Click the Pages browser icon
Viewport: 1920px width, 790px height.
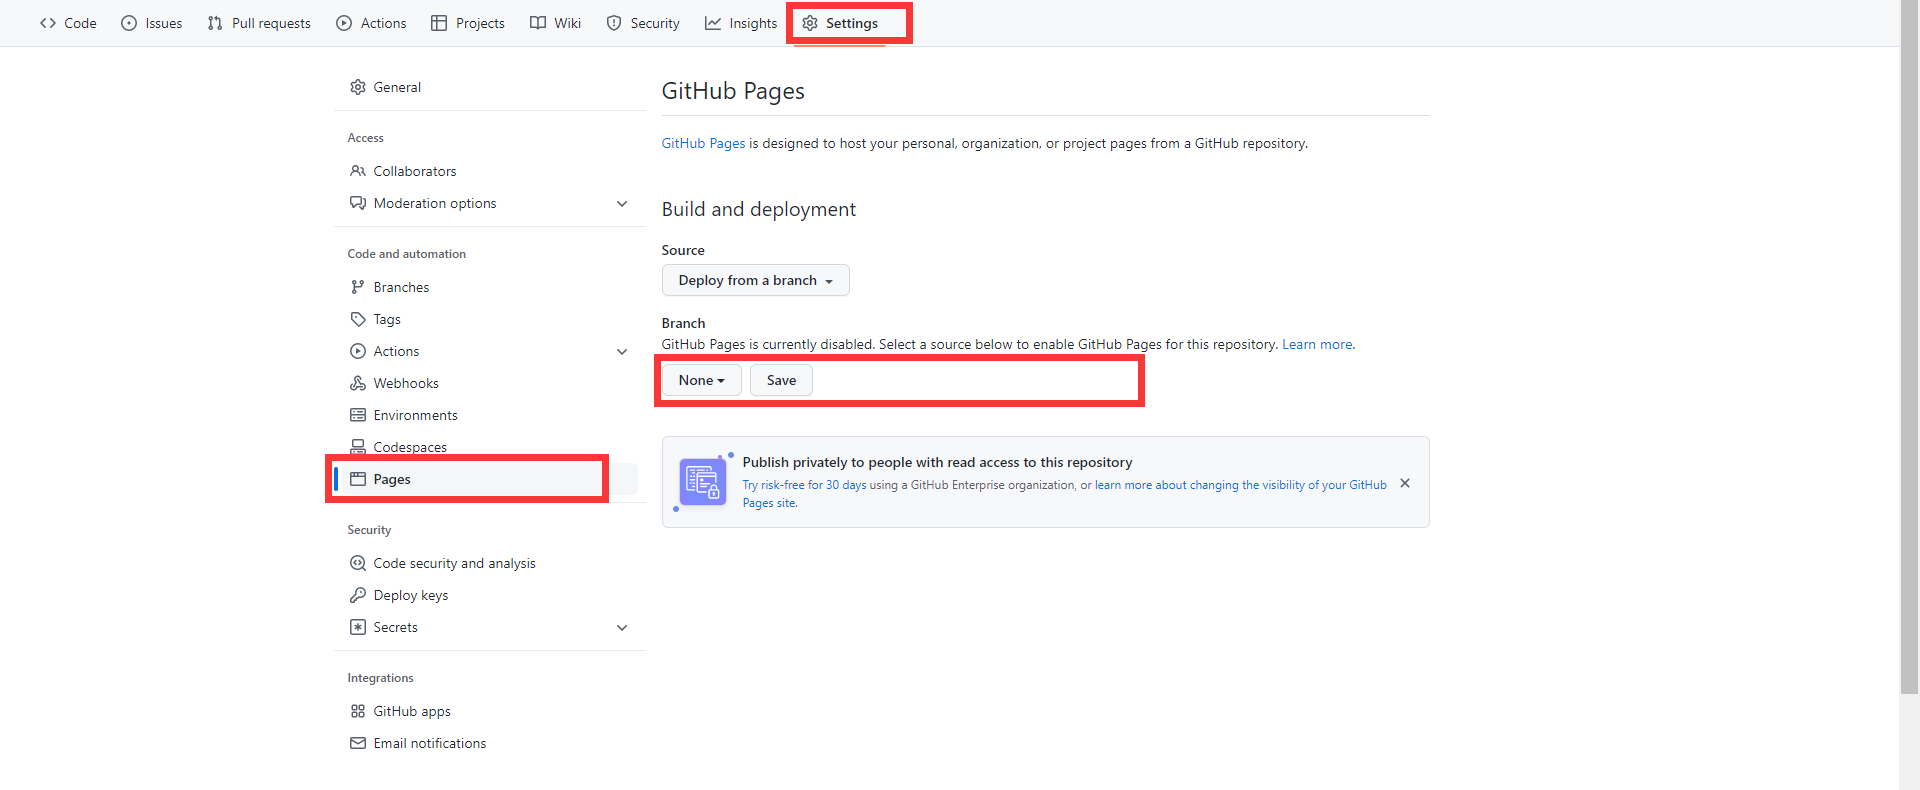[x=358, y=479]
